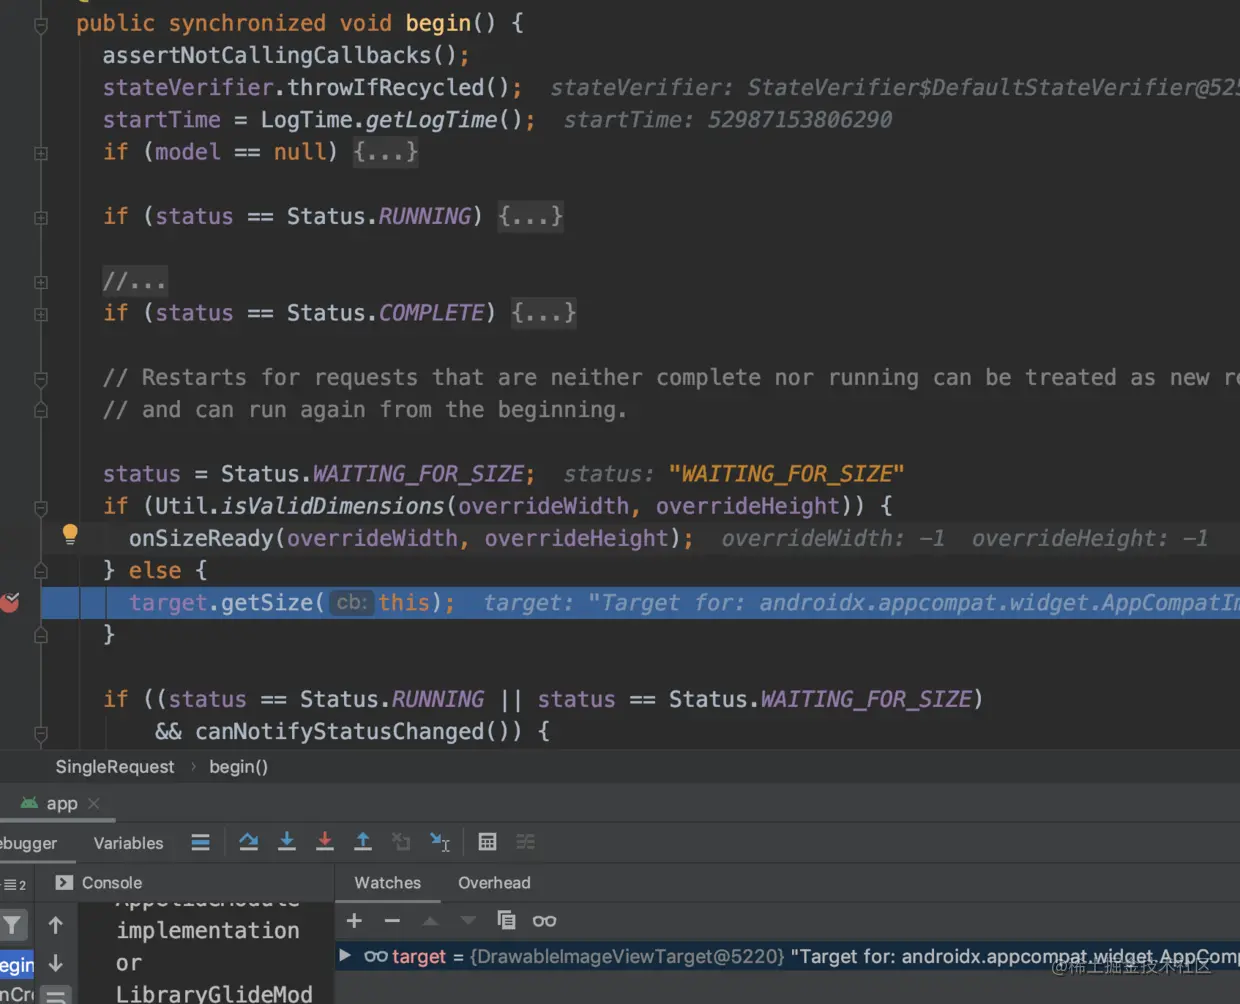Toggle the breakpoint at target.getSize line
Viewport: 1240px width, 1004px height.
10,602
